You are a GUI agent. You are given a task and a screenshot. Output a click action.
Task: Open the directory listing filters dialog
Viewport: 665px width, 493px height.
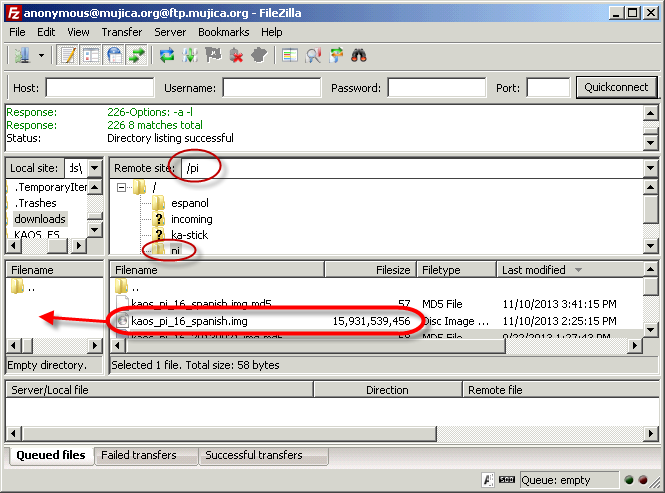click(x=290, y=56)
